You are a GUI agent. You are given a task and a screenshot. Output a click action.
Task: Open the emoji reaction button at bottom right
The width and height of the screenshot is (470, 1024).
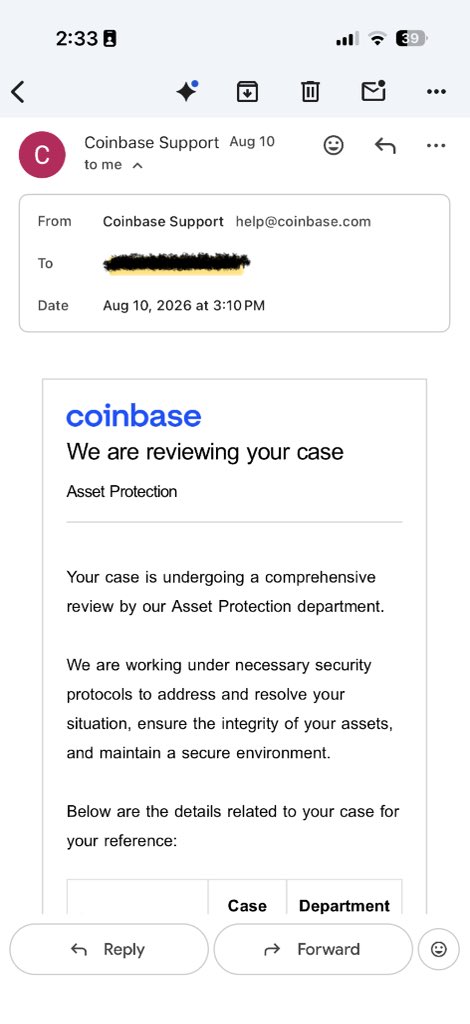[x=439, y=949]
